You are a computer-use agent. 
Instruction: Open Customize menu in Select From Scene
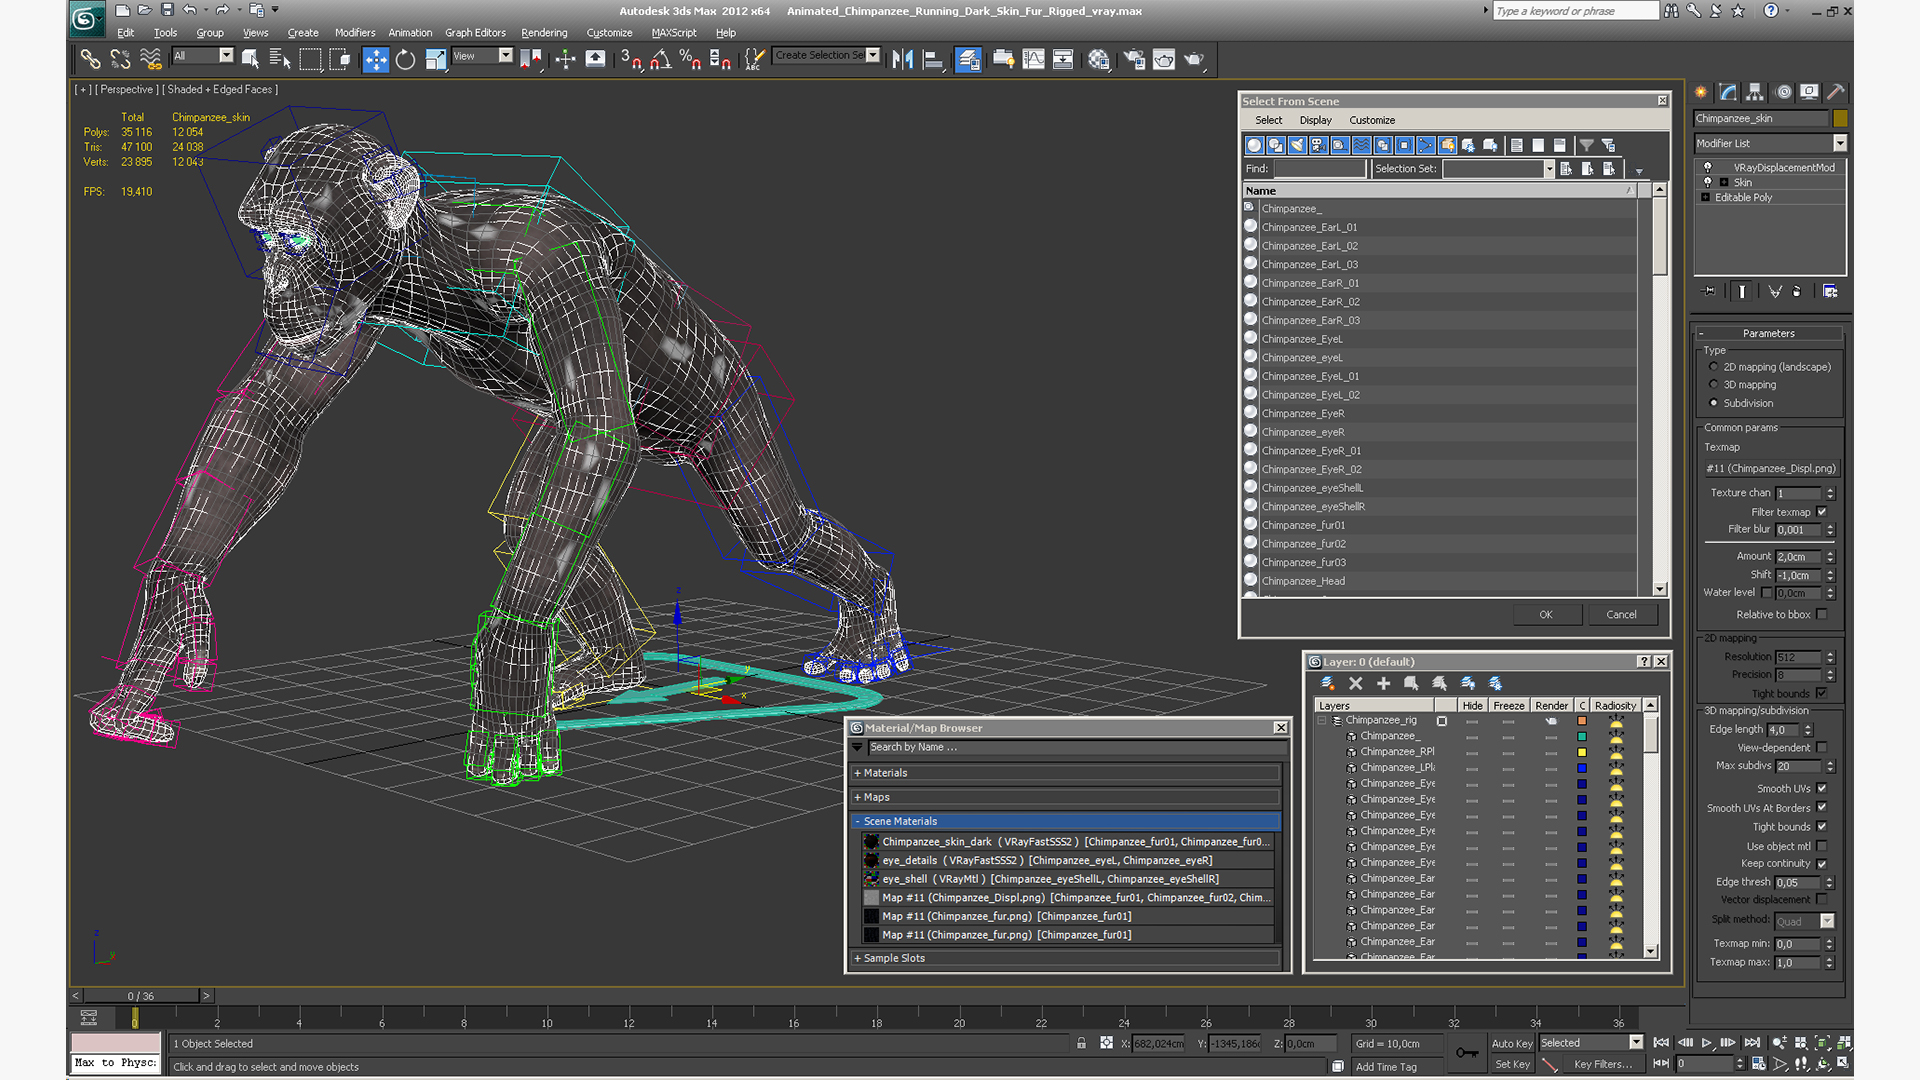pos(1372,120)
